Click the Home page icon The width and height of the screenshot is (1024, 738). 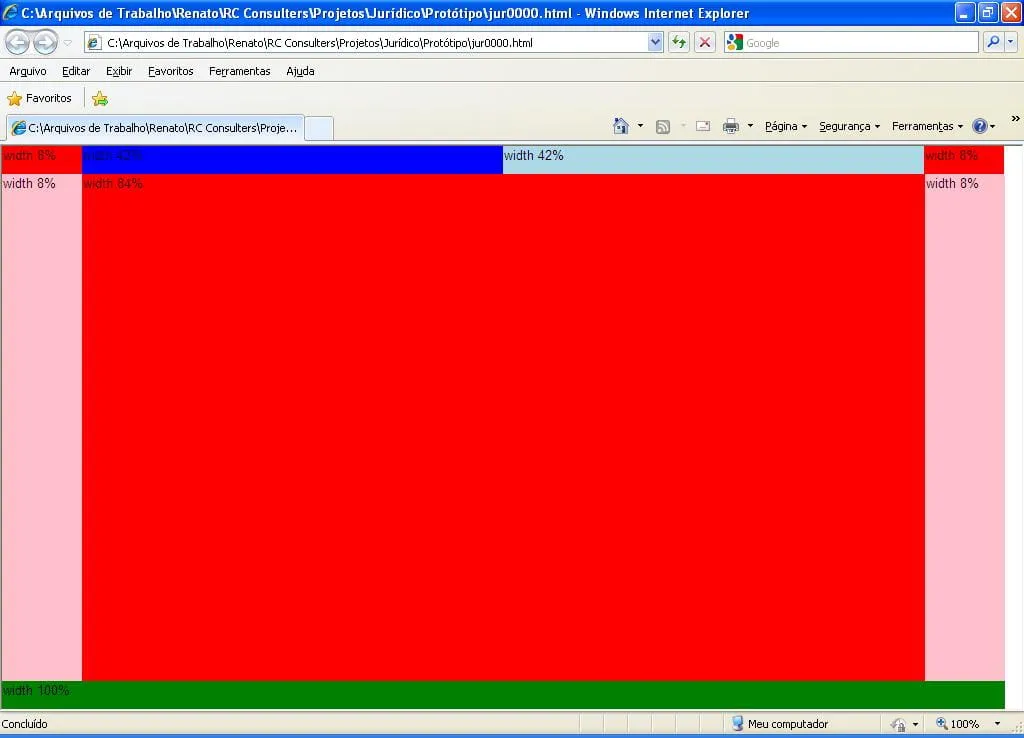[620, 126]
